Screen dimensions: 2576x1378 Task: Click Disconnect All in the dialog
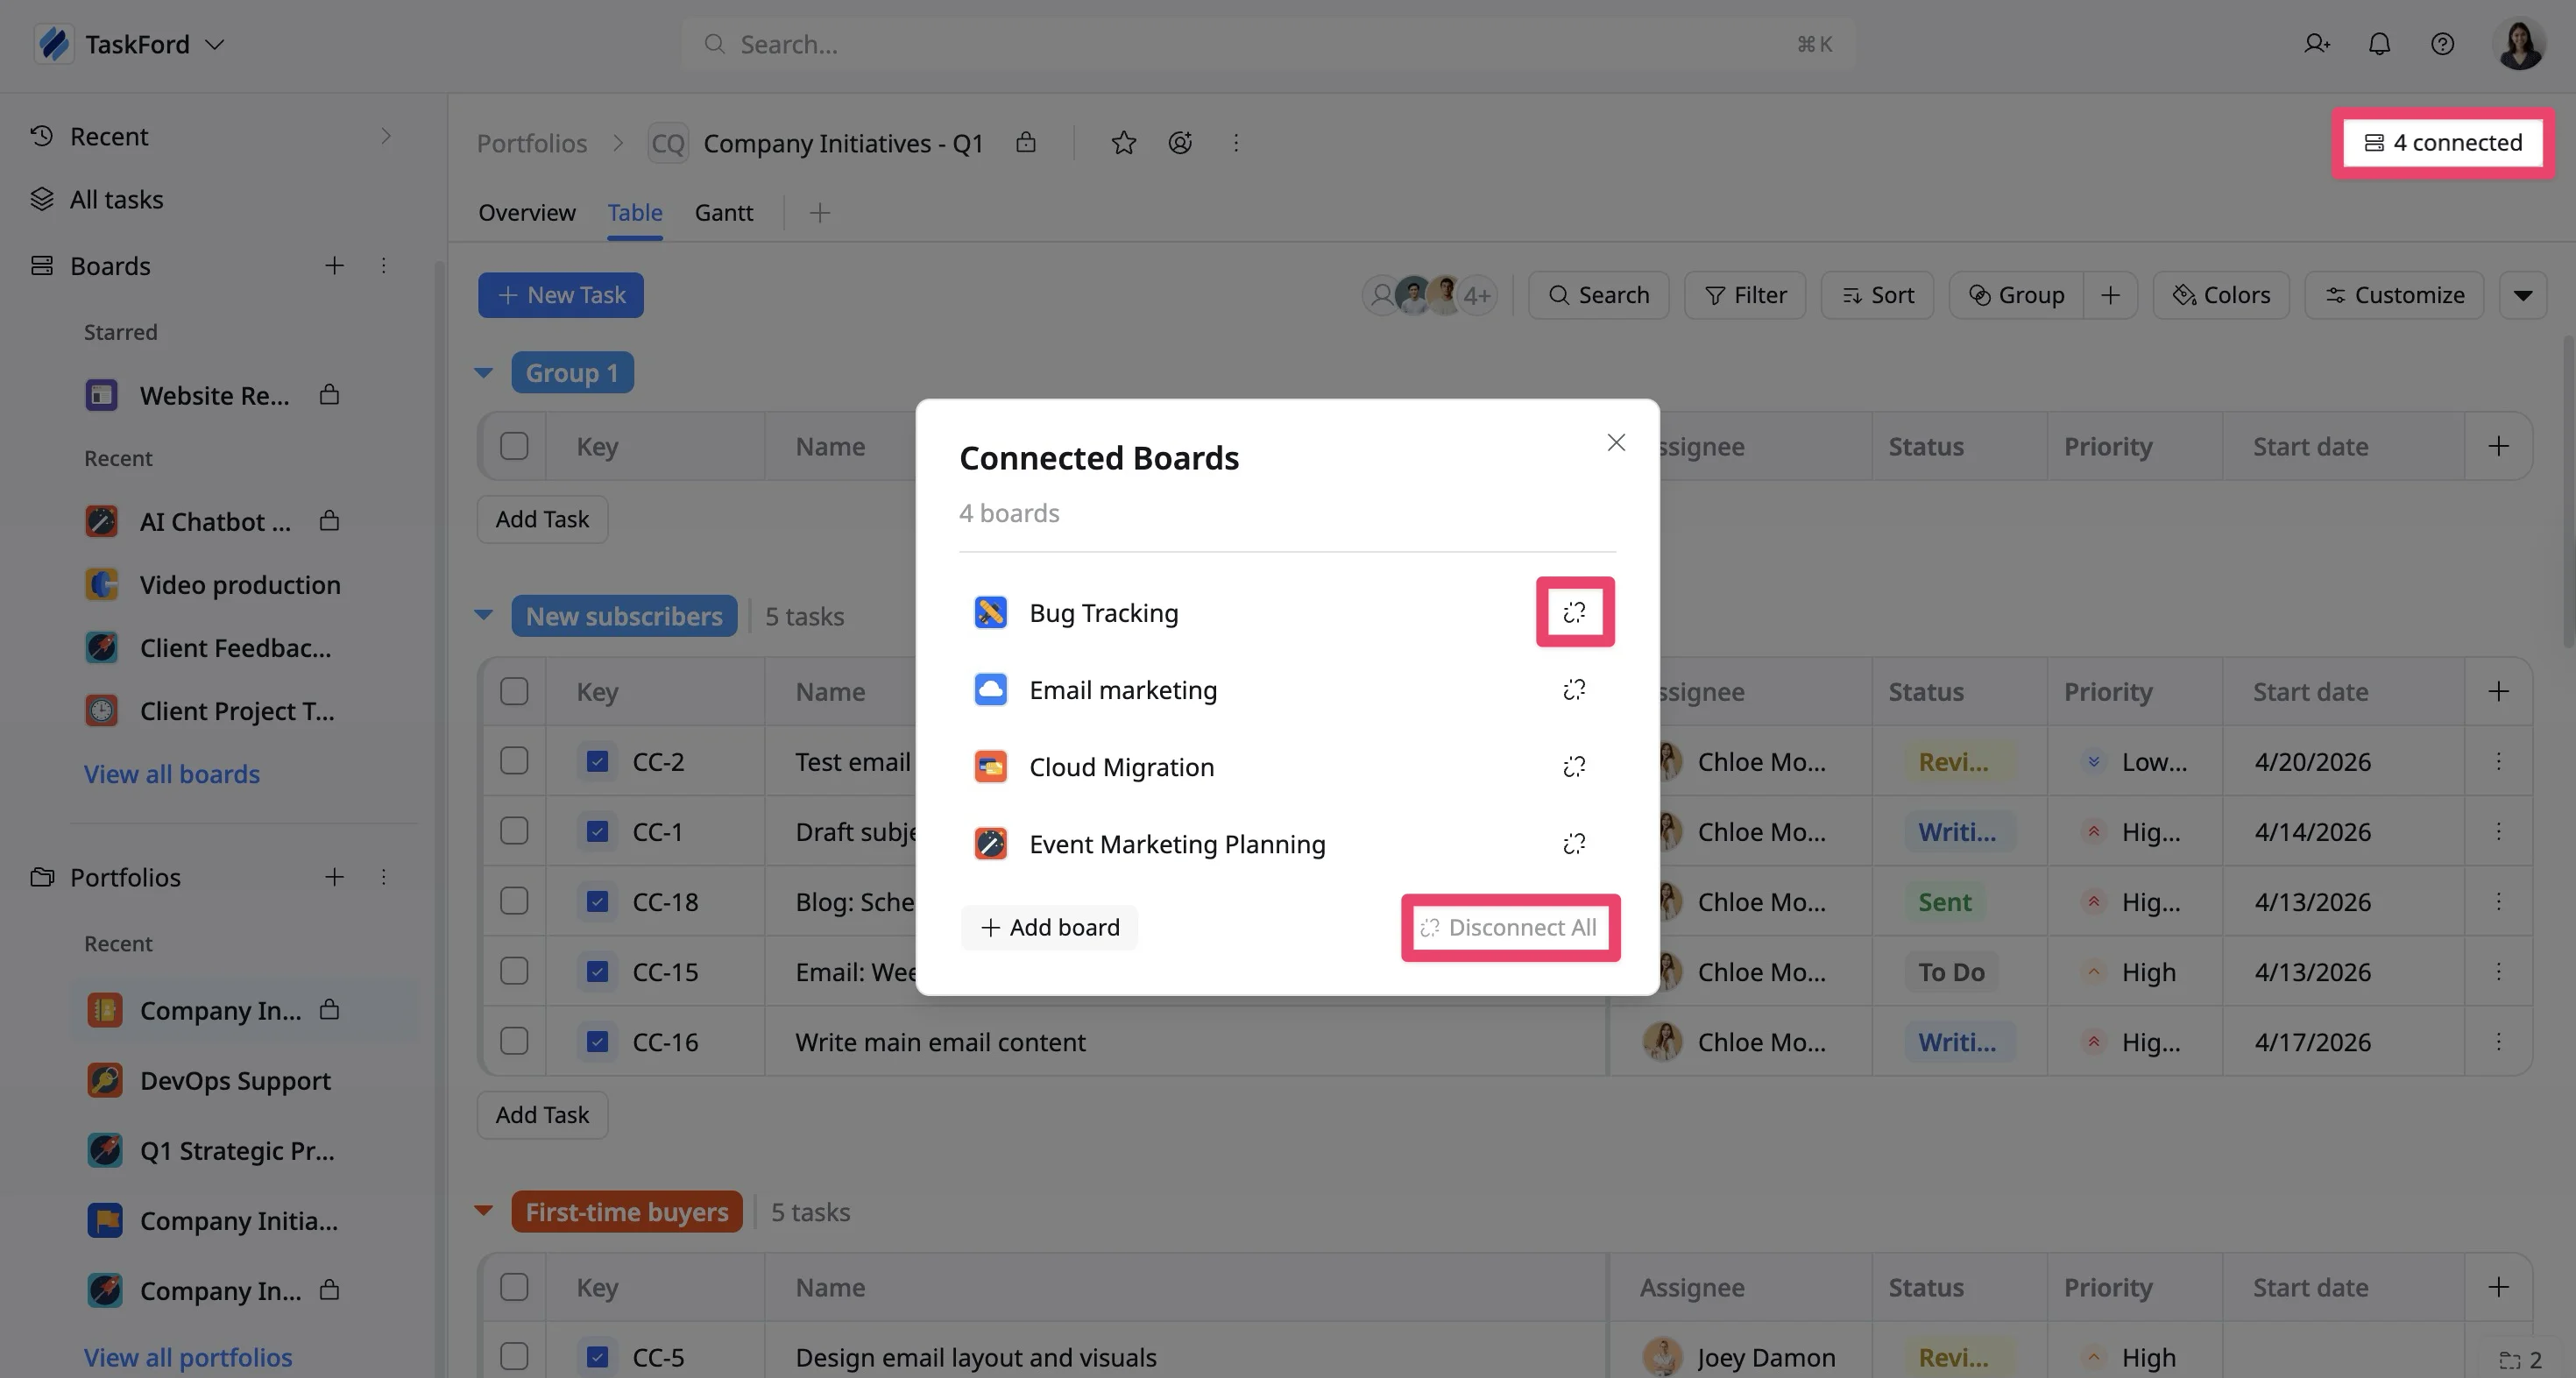[1510, 927]
